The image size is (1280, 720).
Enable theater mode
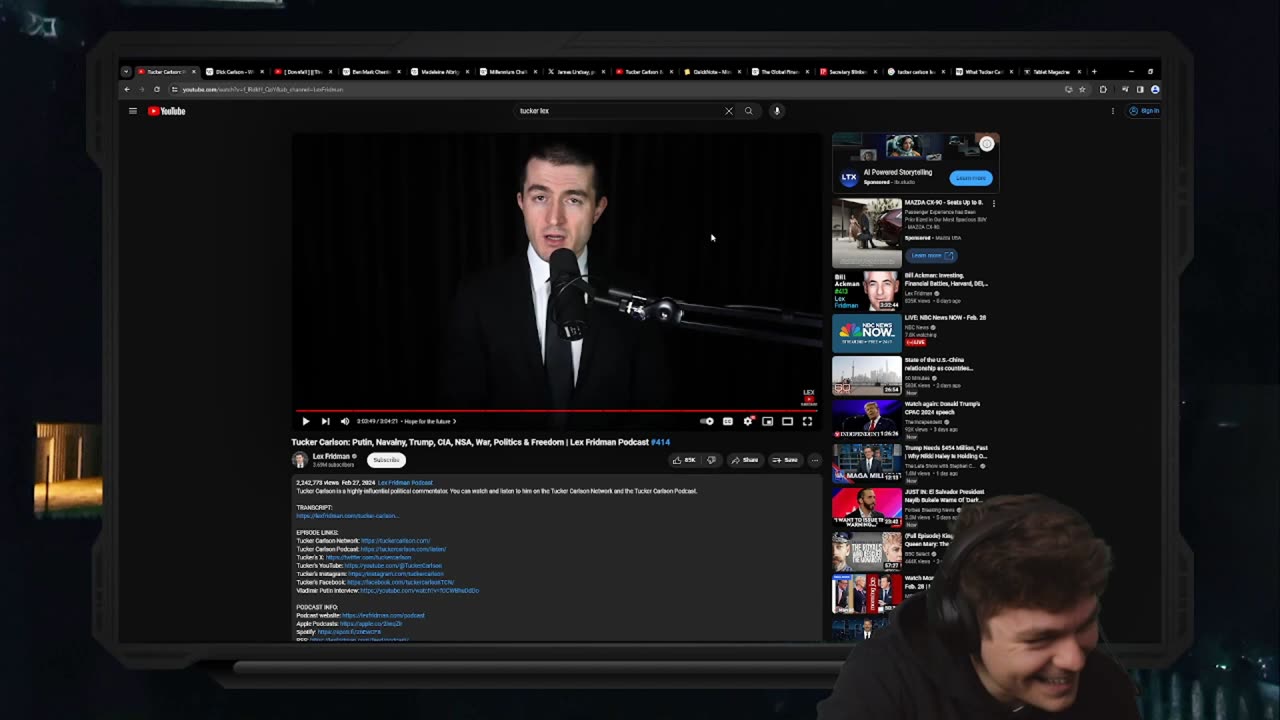pos(787,421)
